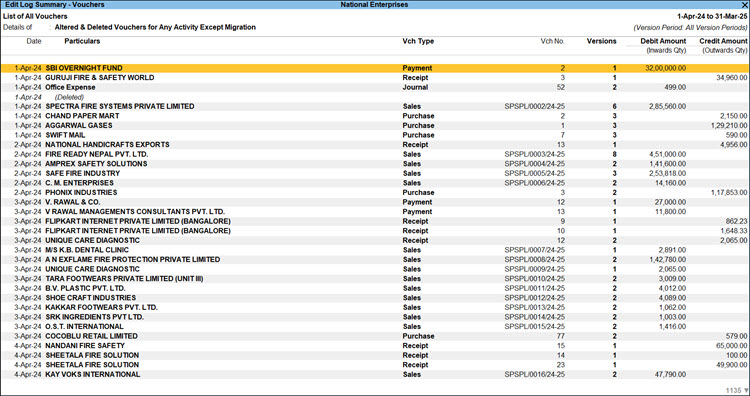Click the Vch No. column header
The height and width of the screenshot is (396, 750).
[x=552, y=41]
